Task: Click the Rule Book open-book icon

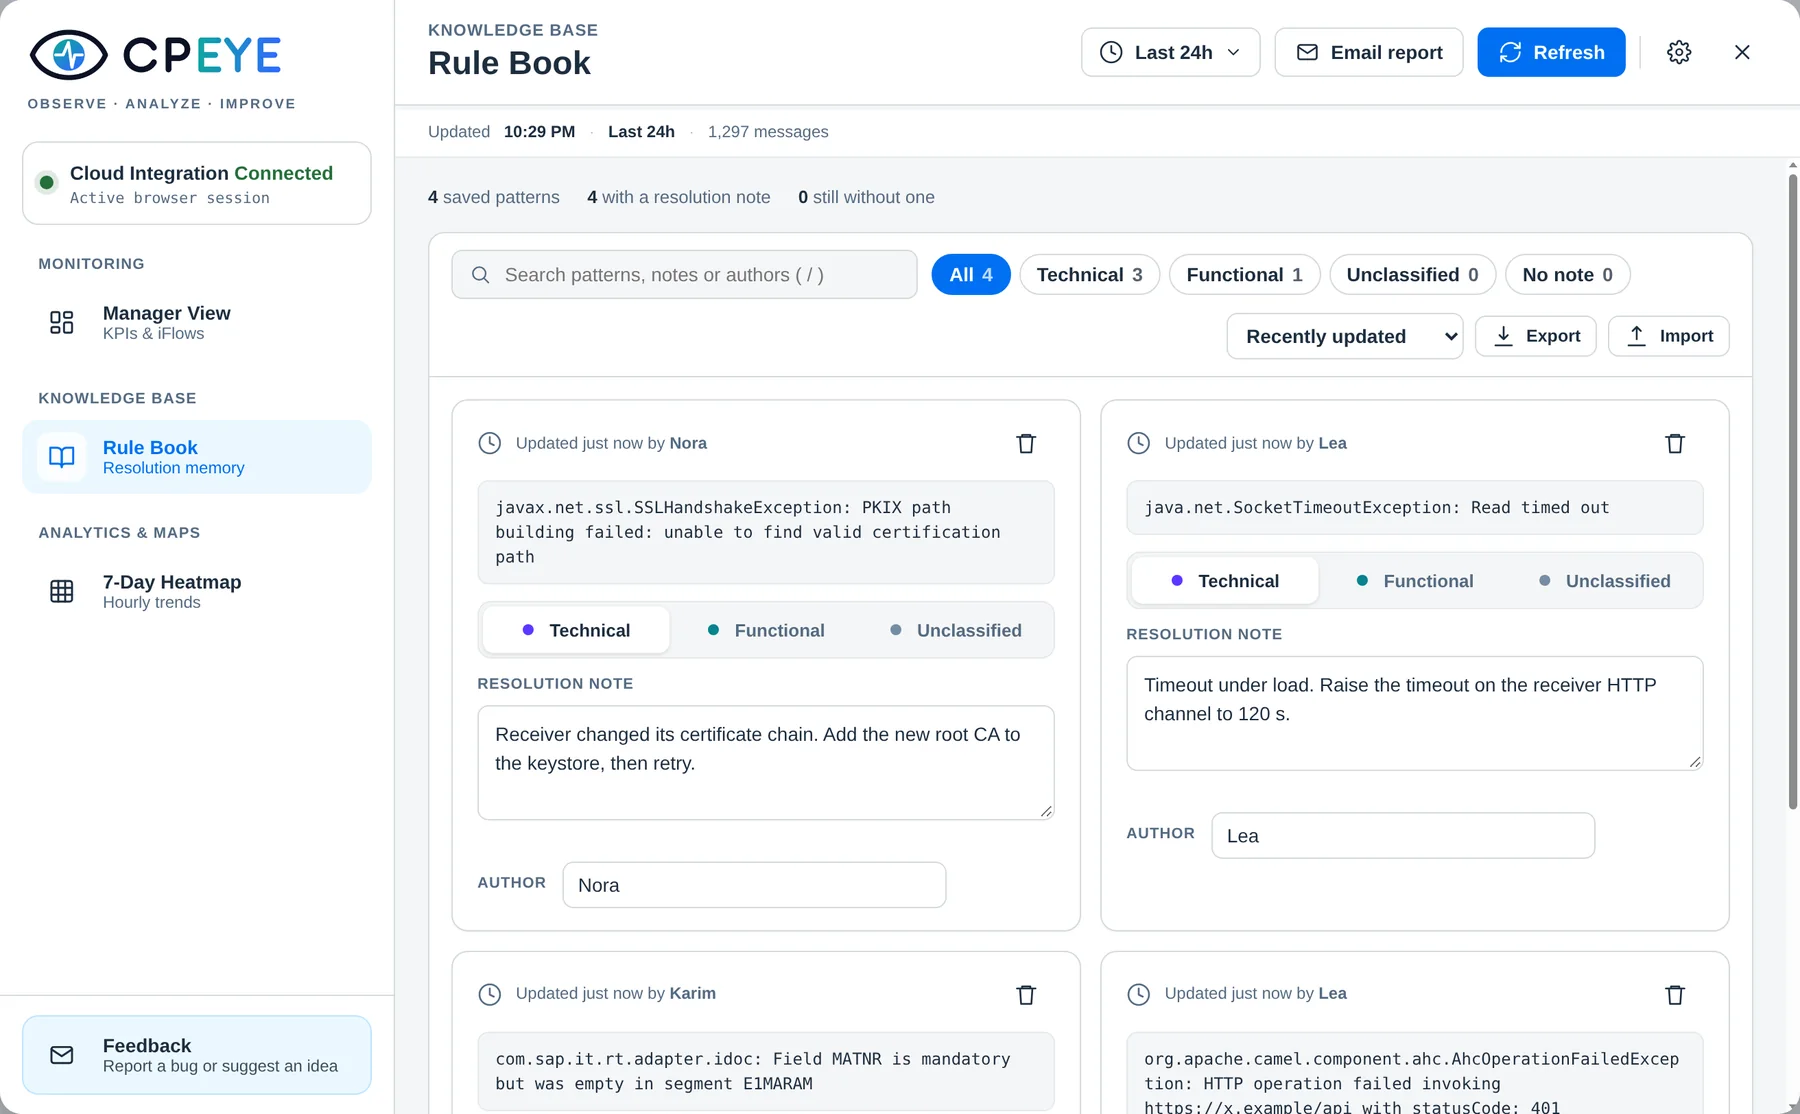Action: [62, 457]
